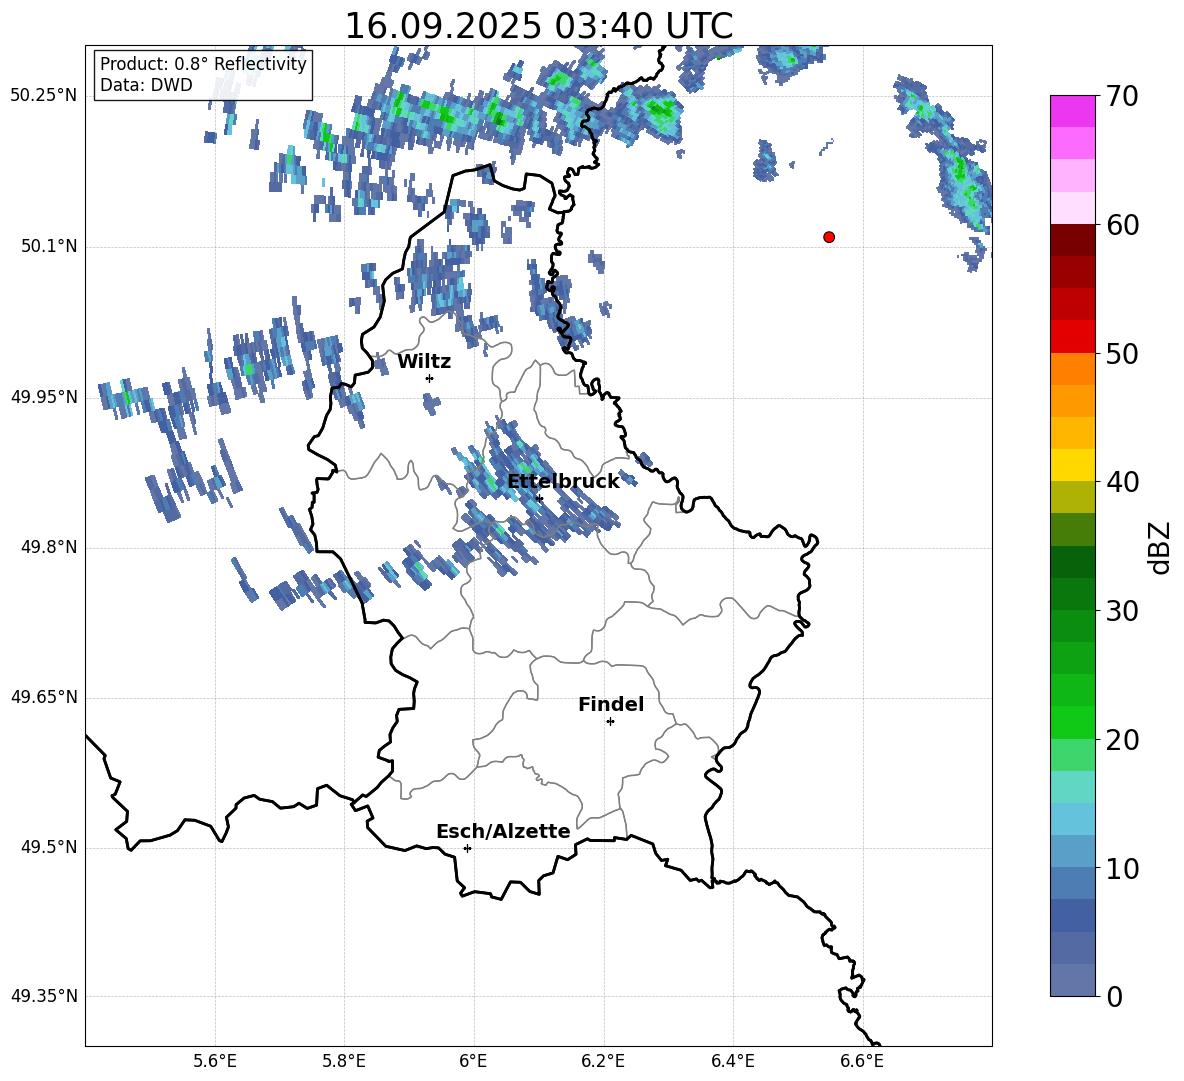Click the red radar site marker dot
The image size is (1184, 1081).
tap(829, 237)
